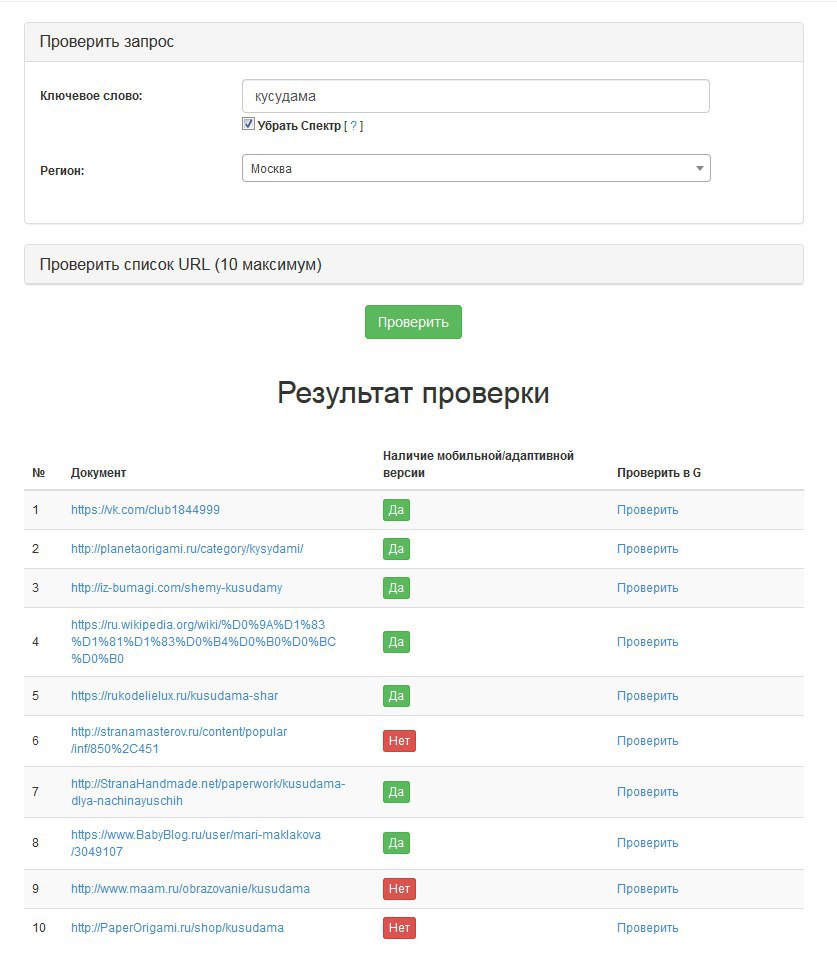The image size is (837, 968).
Task: Click Проверить in G for BabyBlog.ru row
Action: (x=648, y=843)
